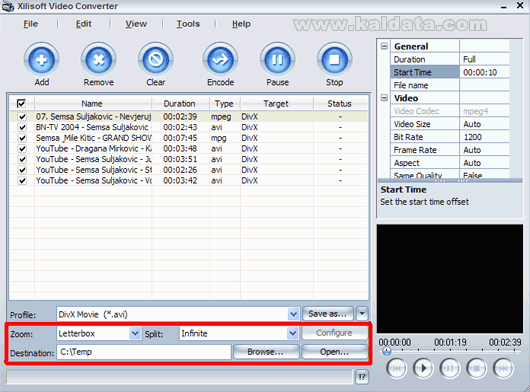Click the Browse... button
Screen dimensions: 530x392
tap(266, 352)
